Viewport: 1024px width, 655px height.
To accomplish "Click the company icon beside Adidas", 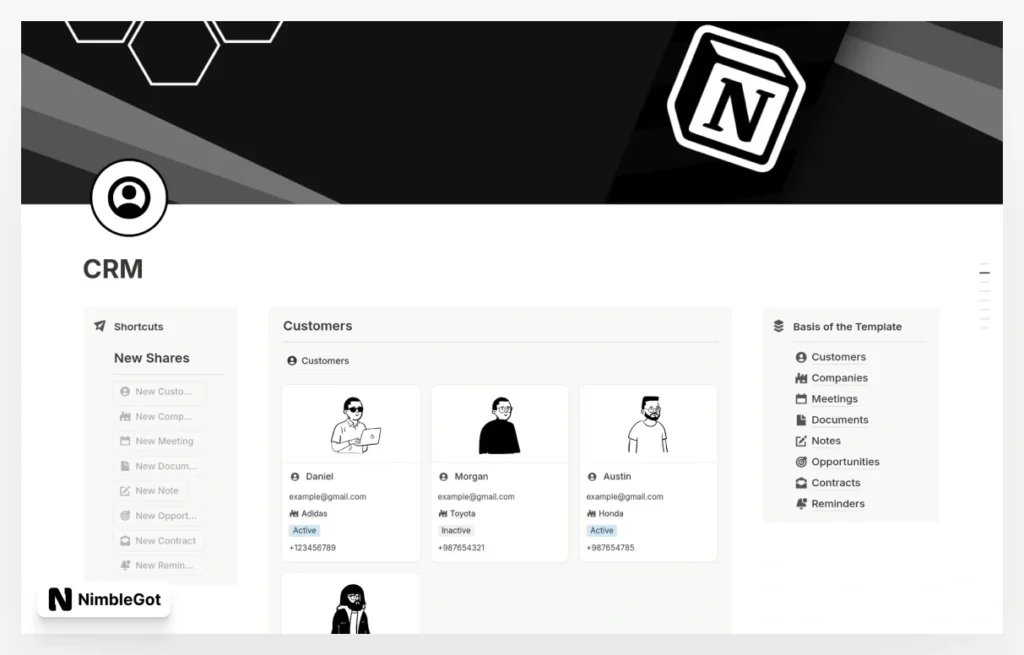I will pos(294,514).
